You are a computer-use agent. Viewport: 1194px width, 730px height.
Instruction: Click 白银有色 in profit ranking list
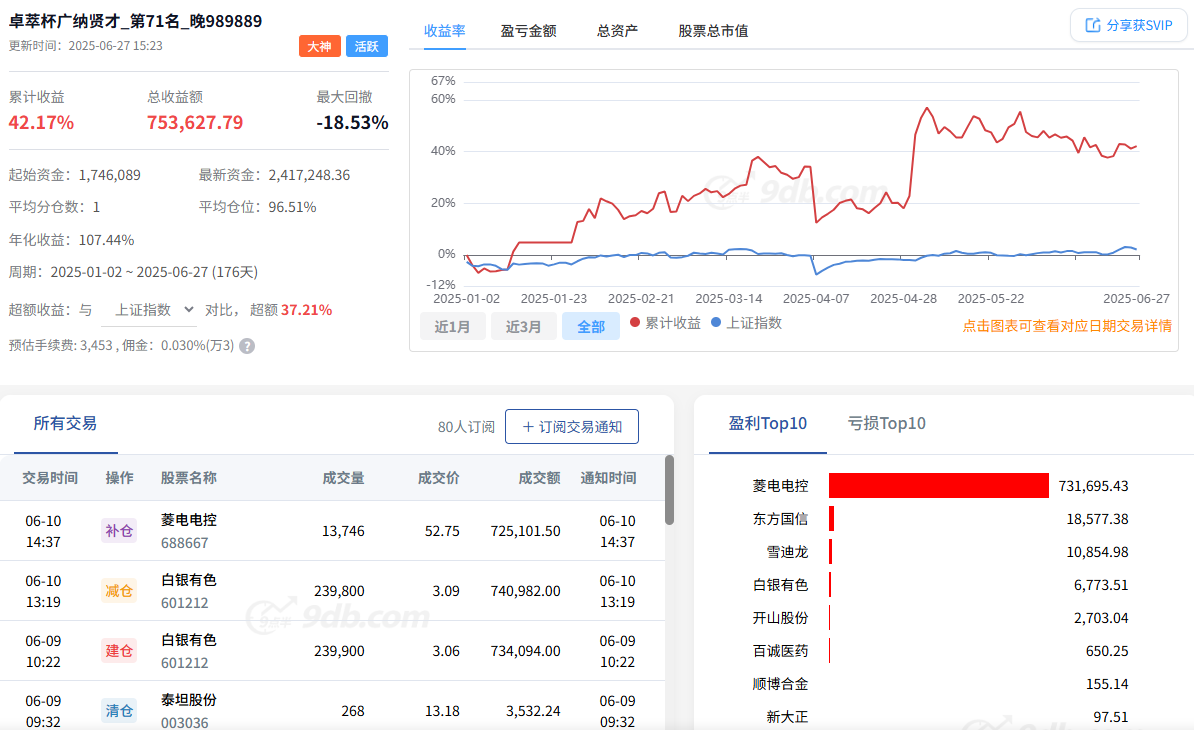pos(781,585)
